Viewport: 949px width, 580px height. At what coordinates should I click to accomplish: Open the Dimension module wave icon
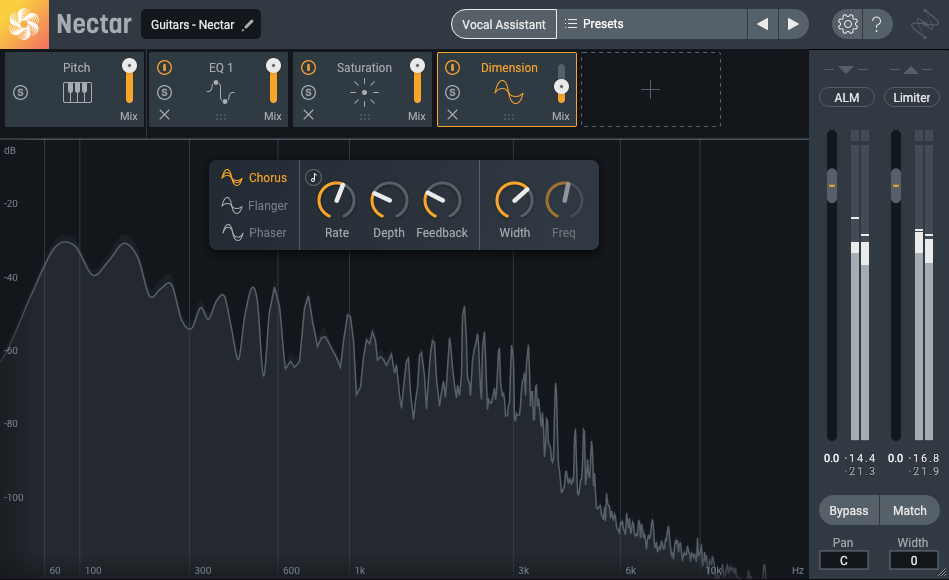click(508, 92)
